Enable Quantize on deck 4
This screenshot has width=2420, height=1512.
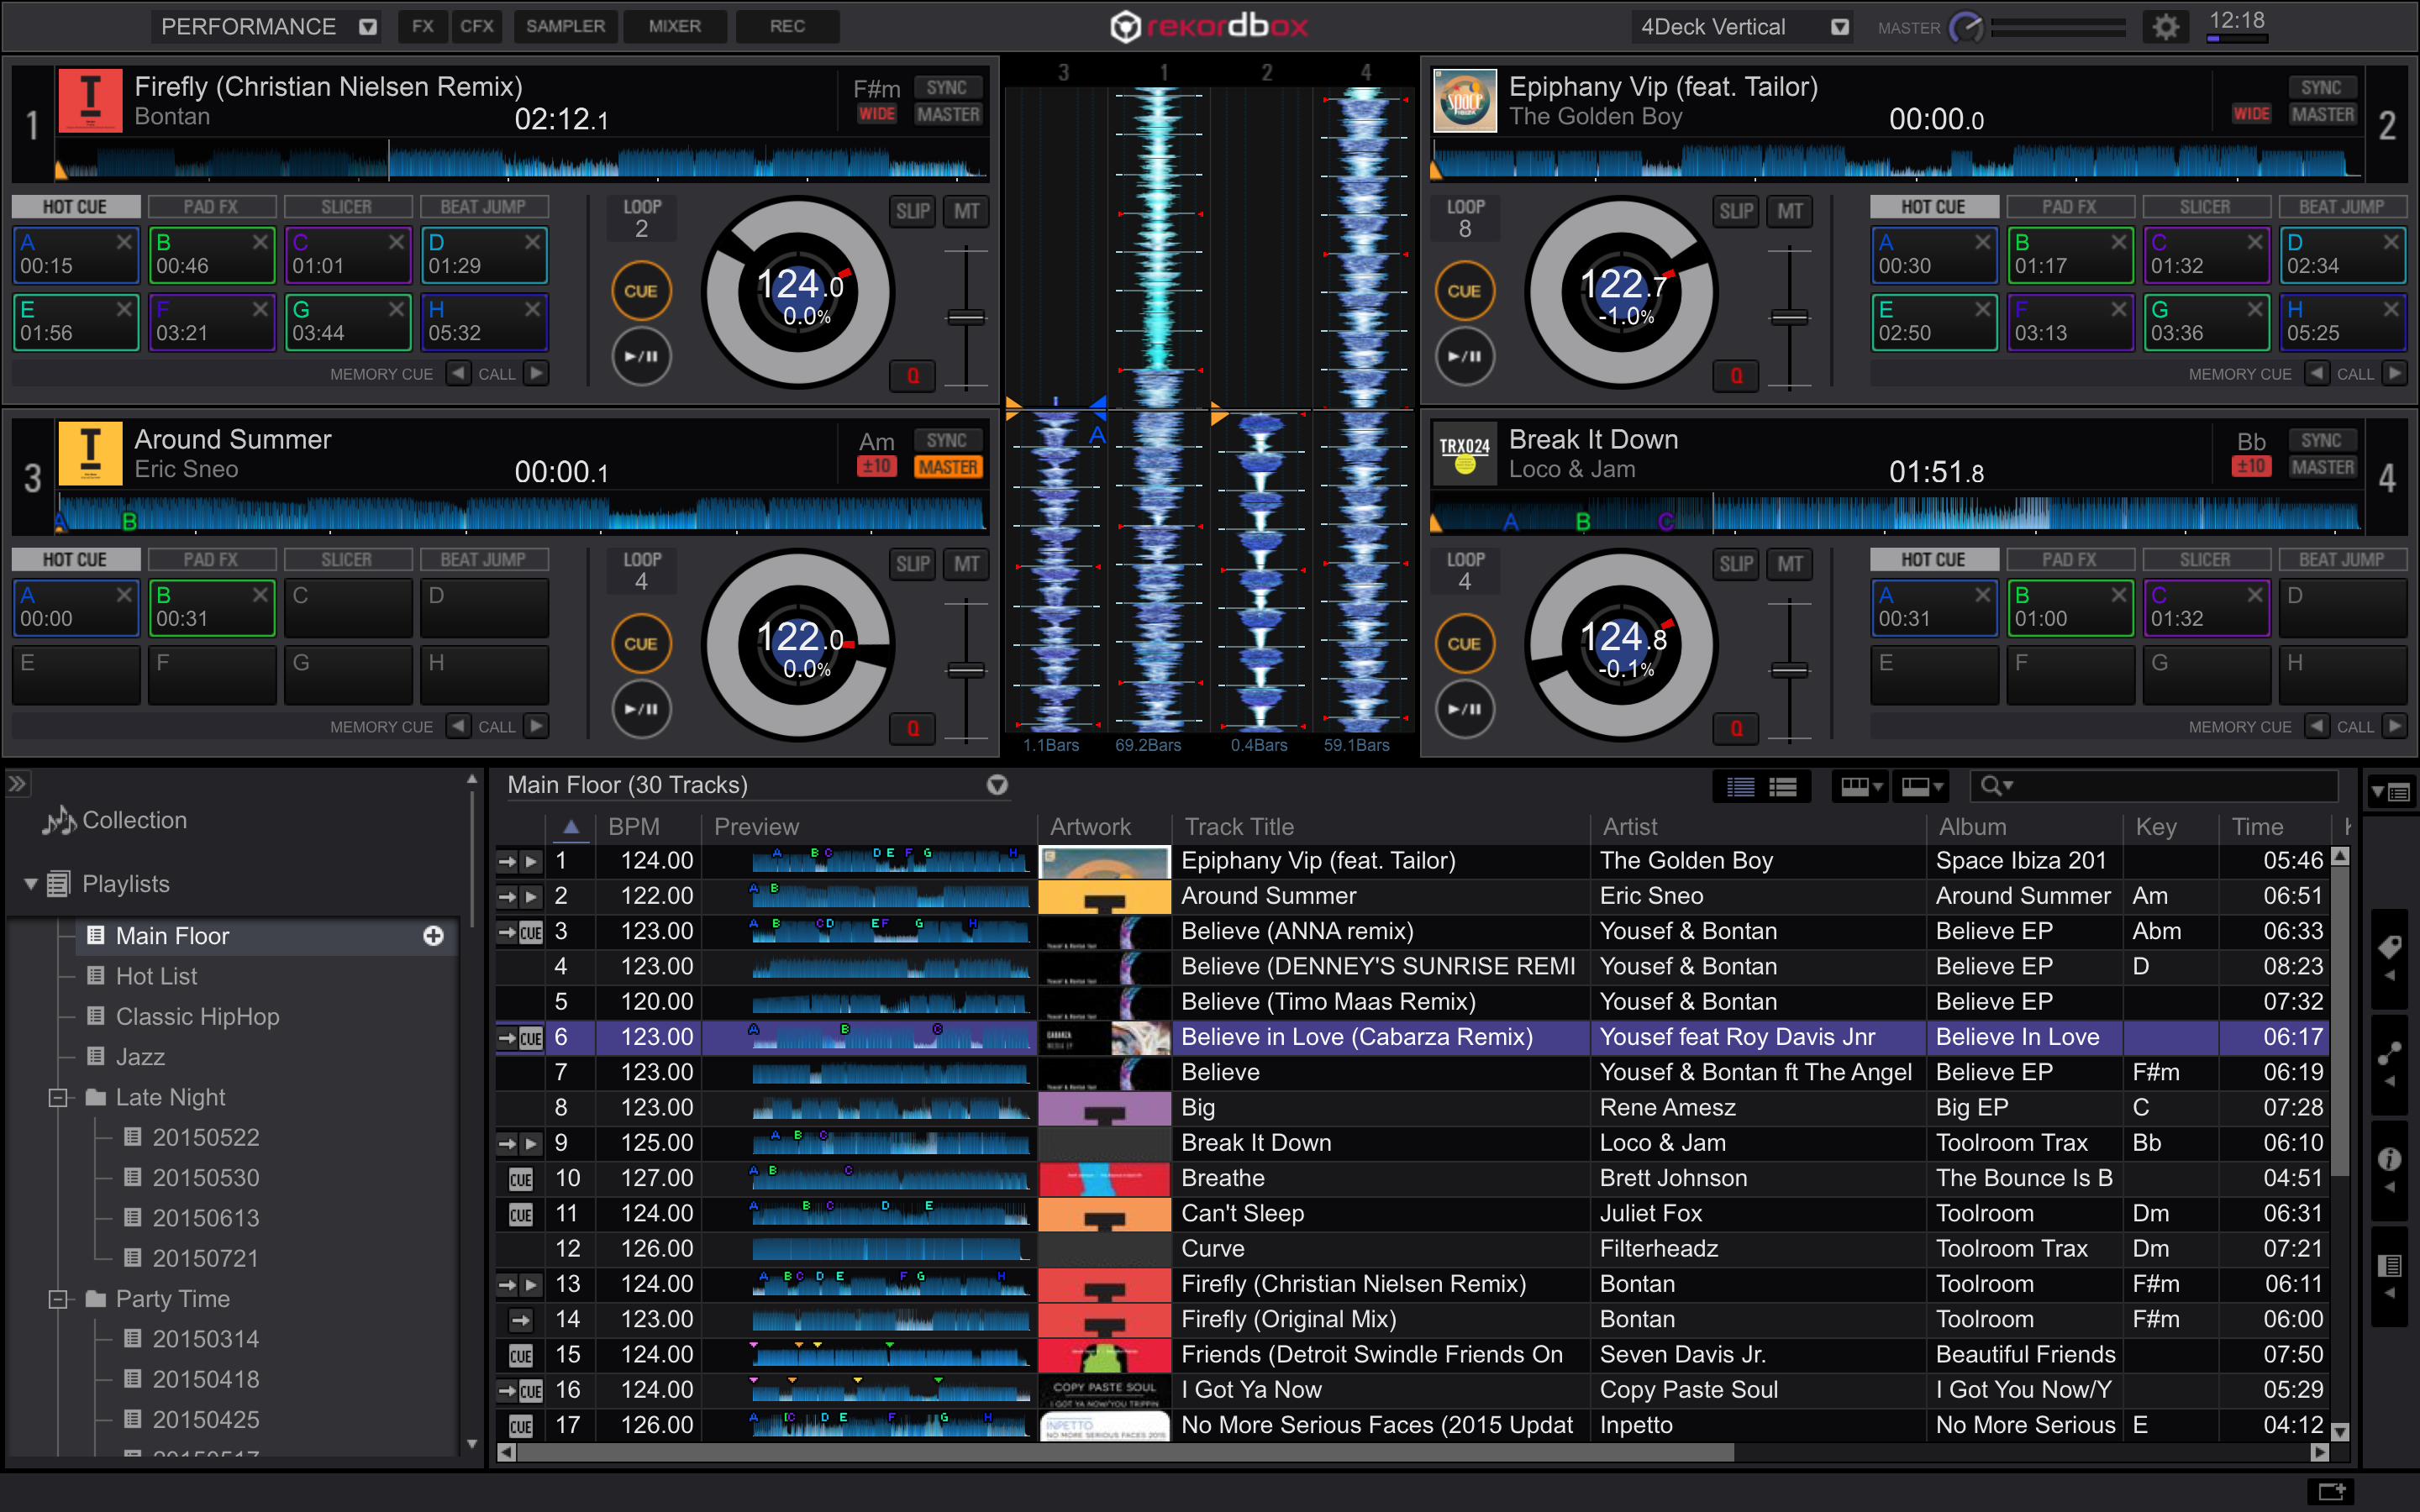point(1736,729)
